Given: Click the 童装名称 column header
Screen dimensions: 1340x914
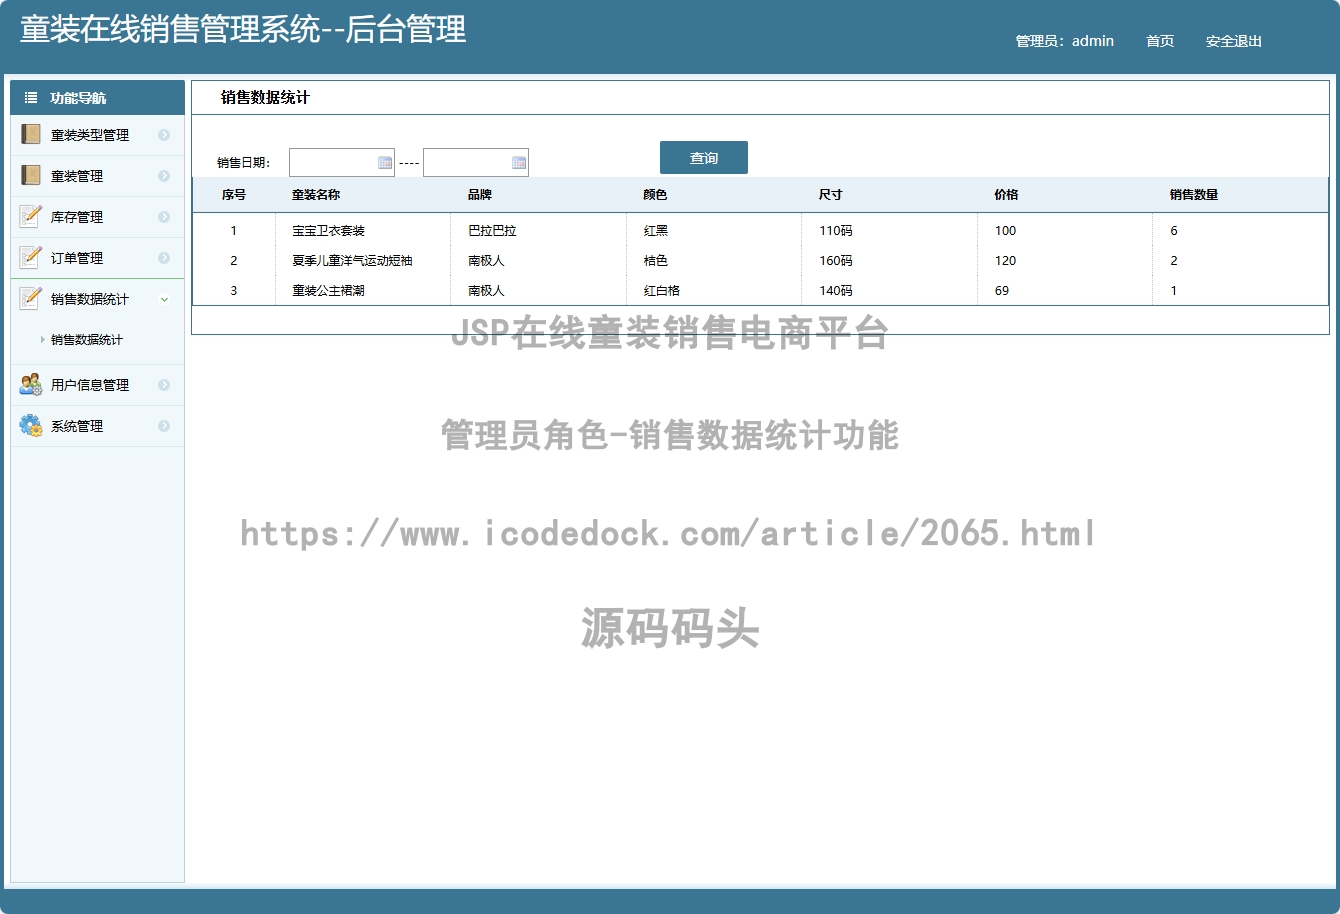Looking at the screenshot, I should pyautogui.click(x=316, y=195).
